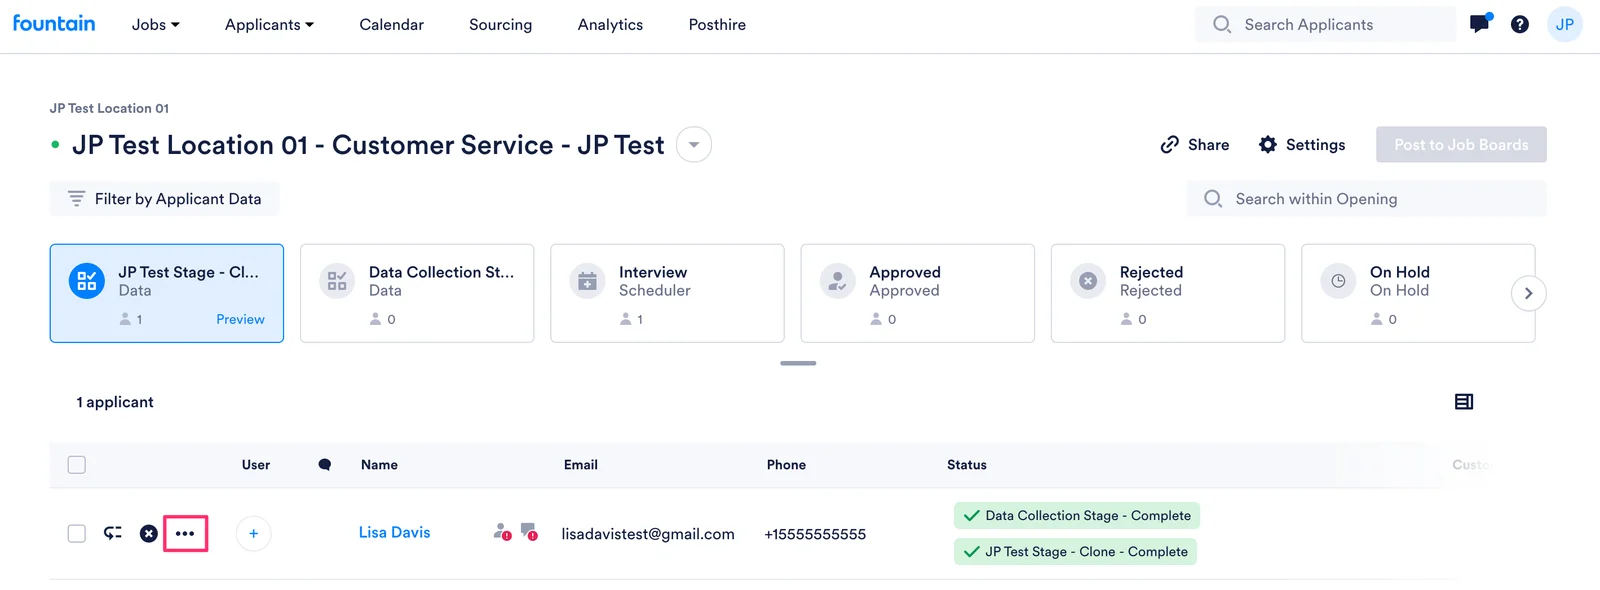Click the Settings gear icon
The width and height of the screenshot is (1600, 590).
(1267, 145)
